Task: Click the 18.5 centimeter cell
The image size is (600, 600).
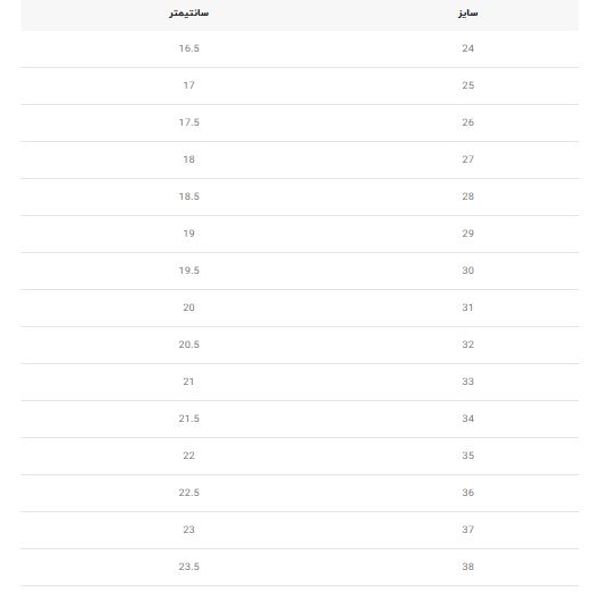Action: tap(189, 197)
